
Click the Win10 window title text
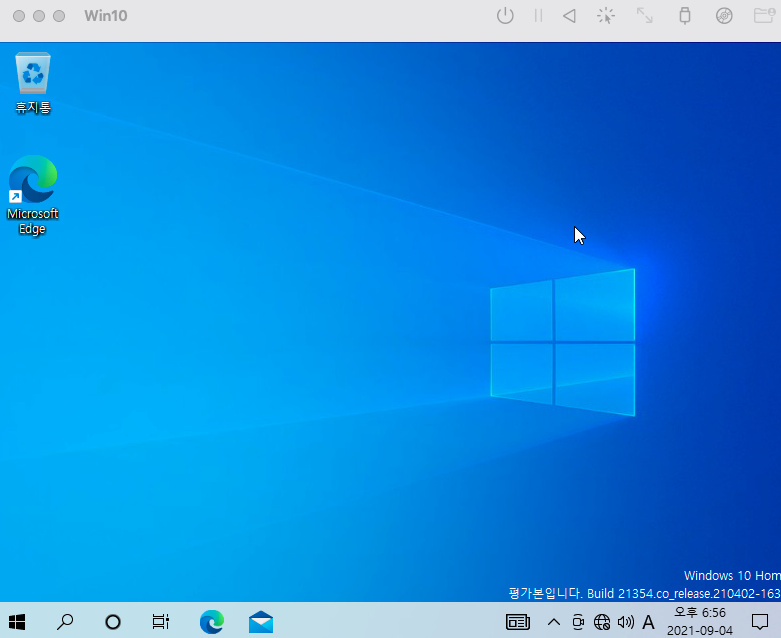(x=106, y=16)
